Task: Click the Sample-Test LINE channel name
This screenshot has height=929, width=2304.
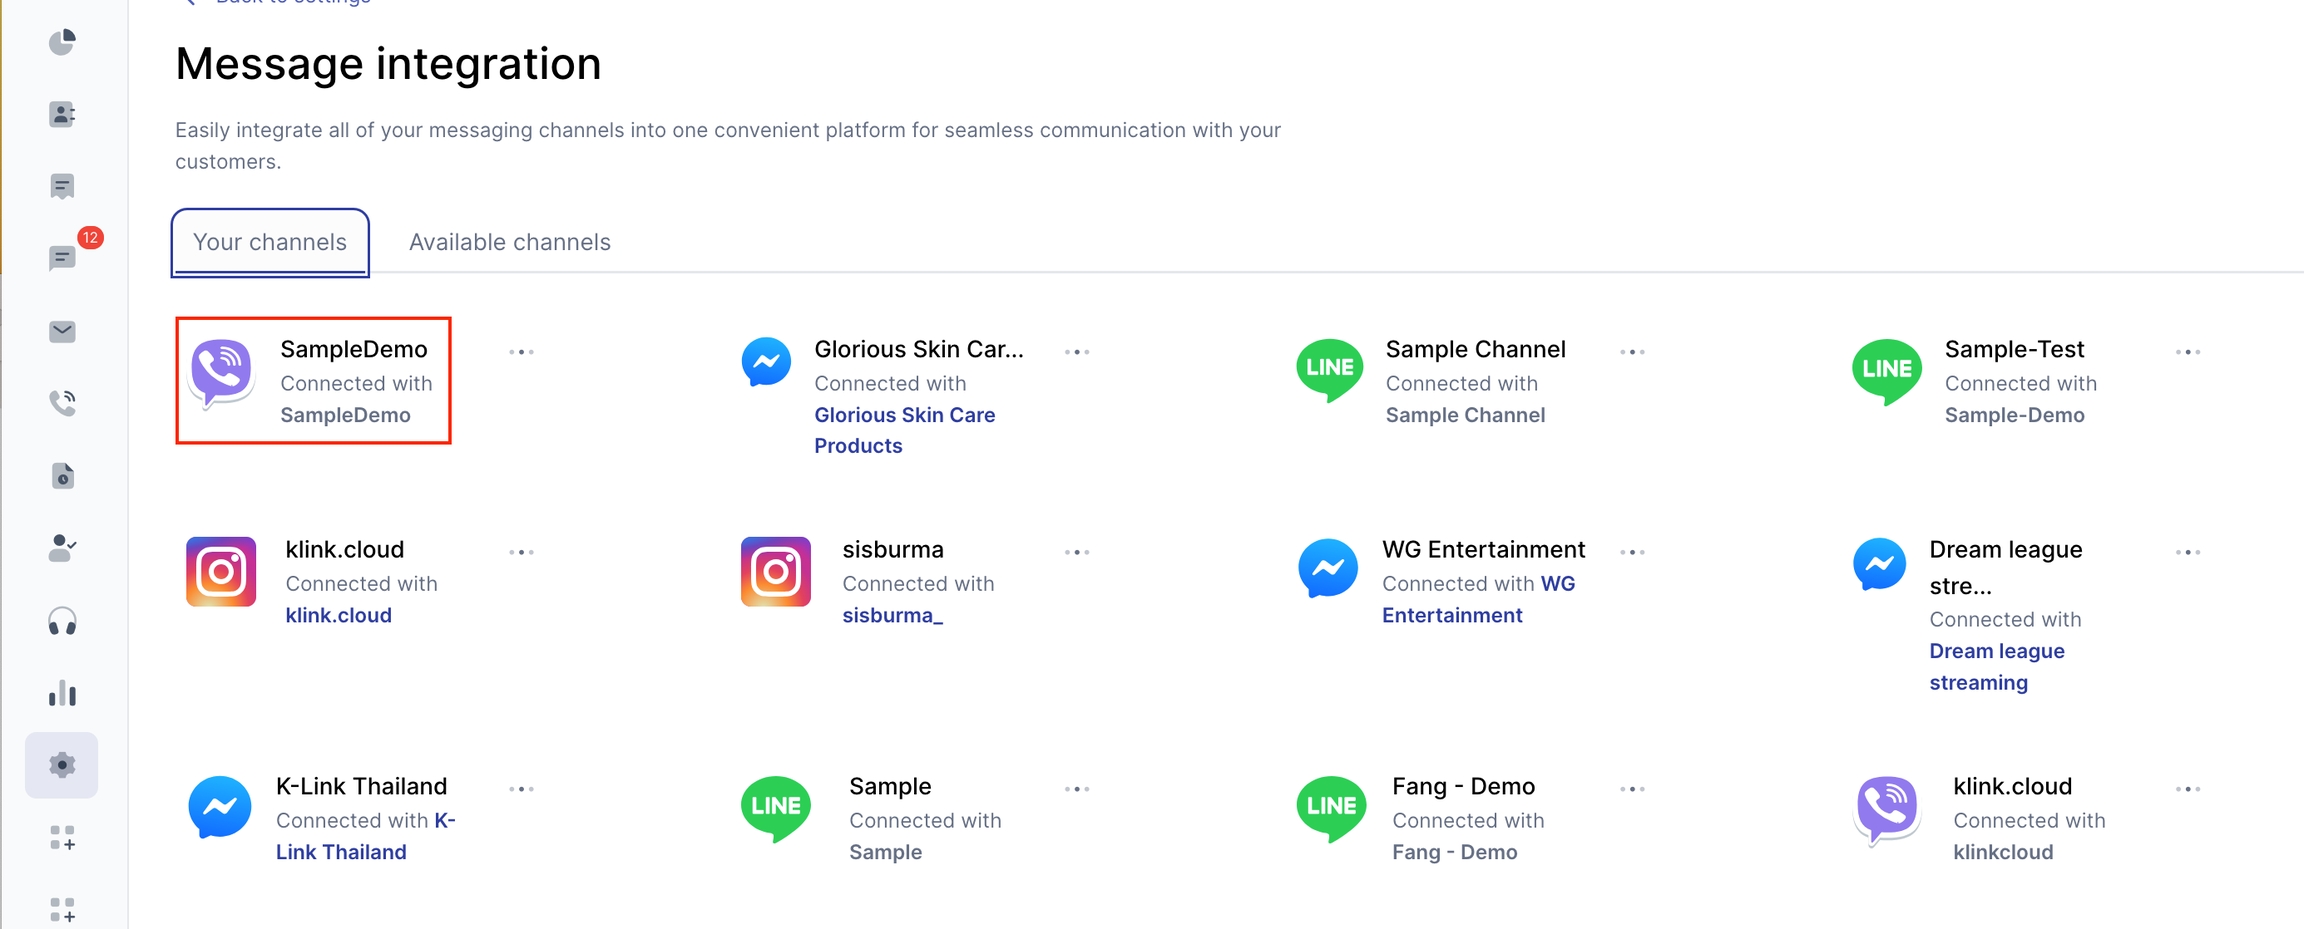Action: point(2014,349)
